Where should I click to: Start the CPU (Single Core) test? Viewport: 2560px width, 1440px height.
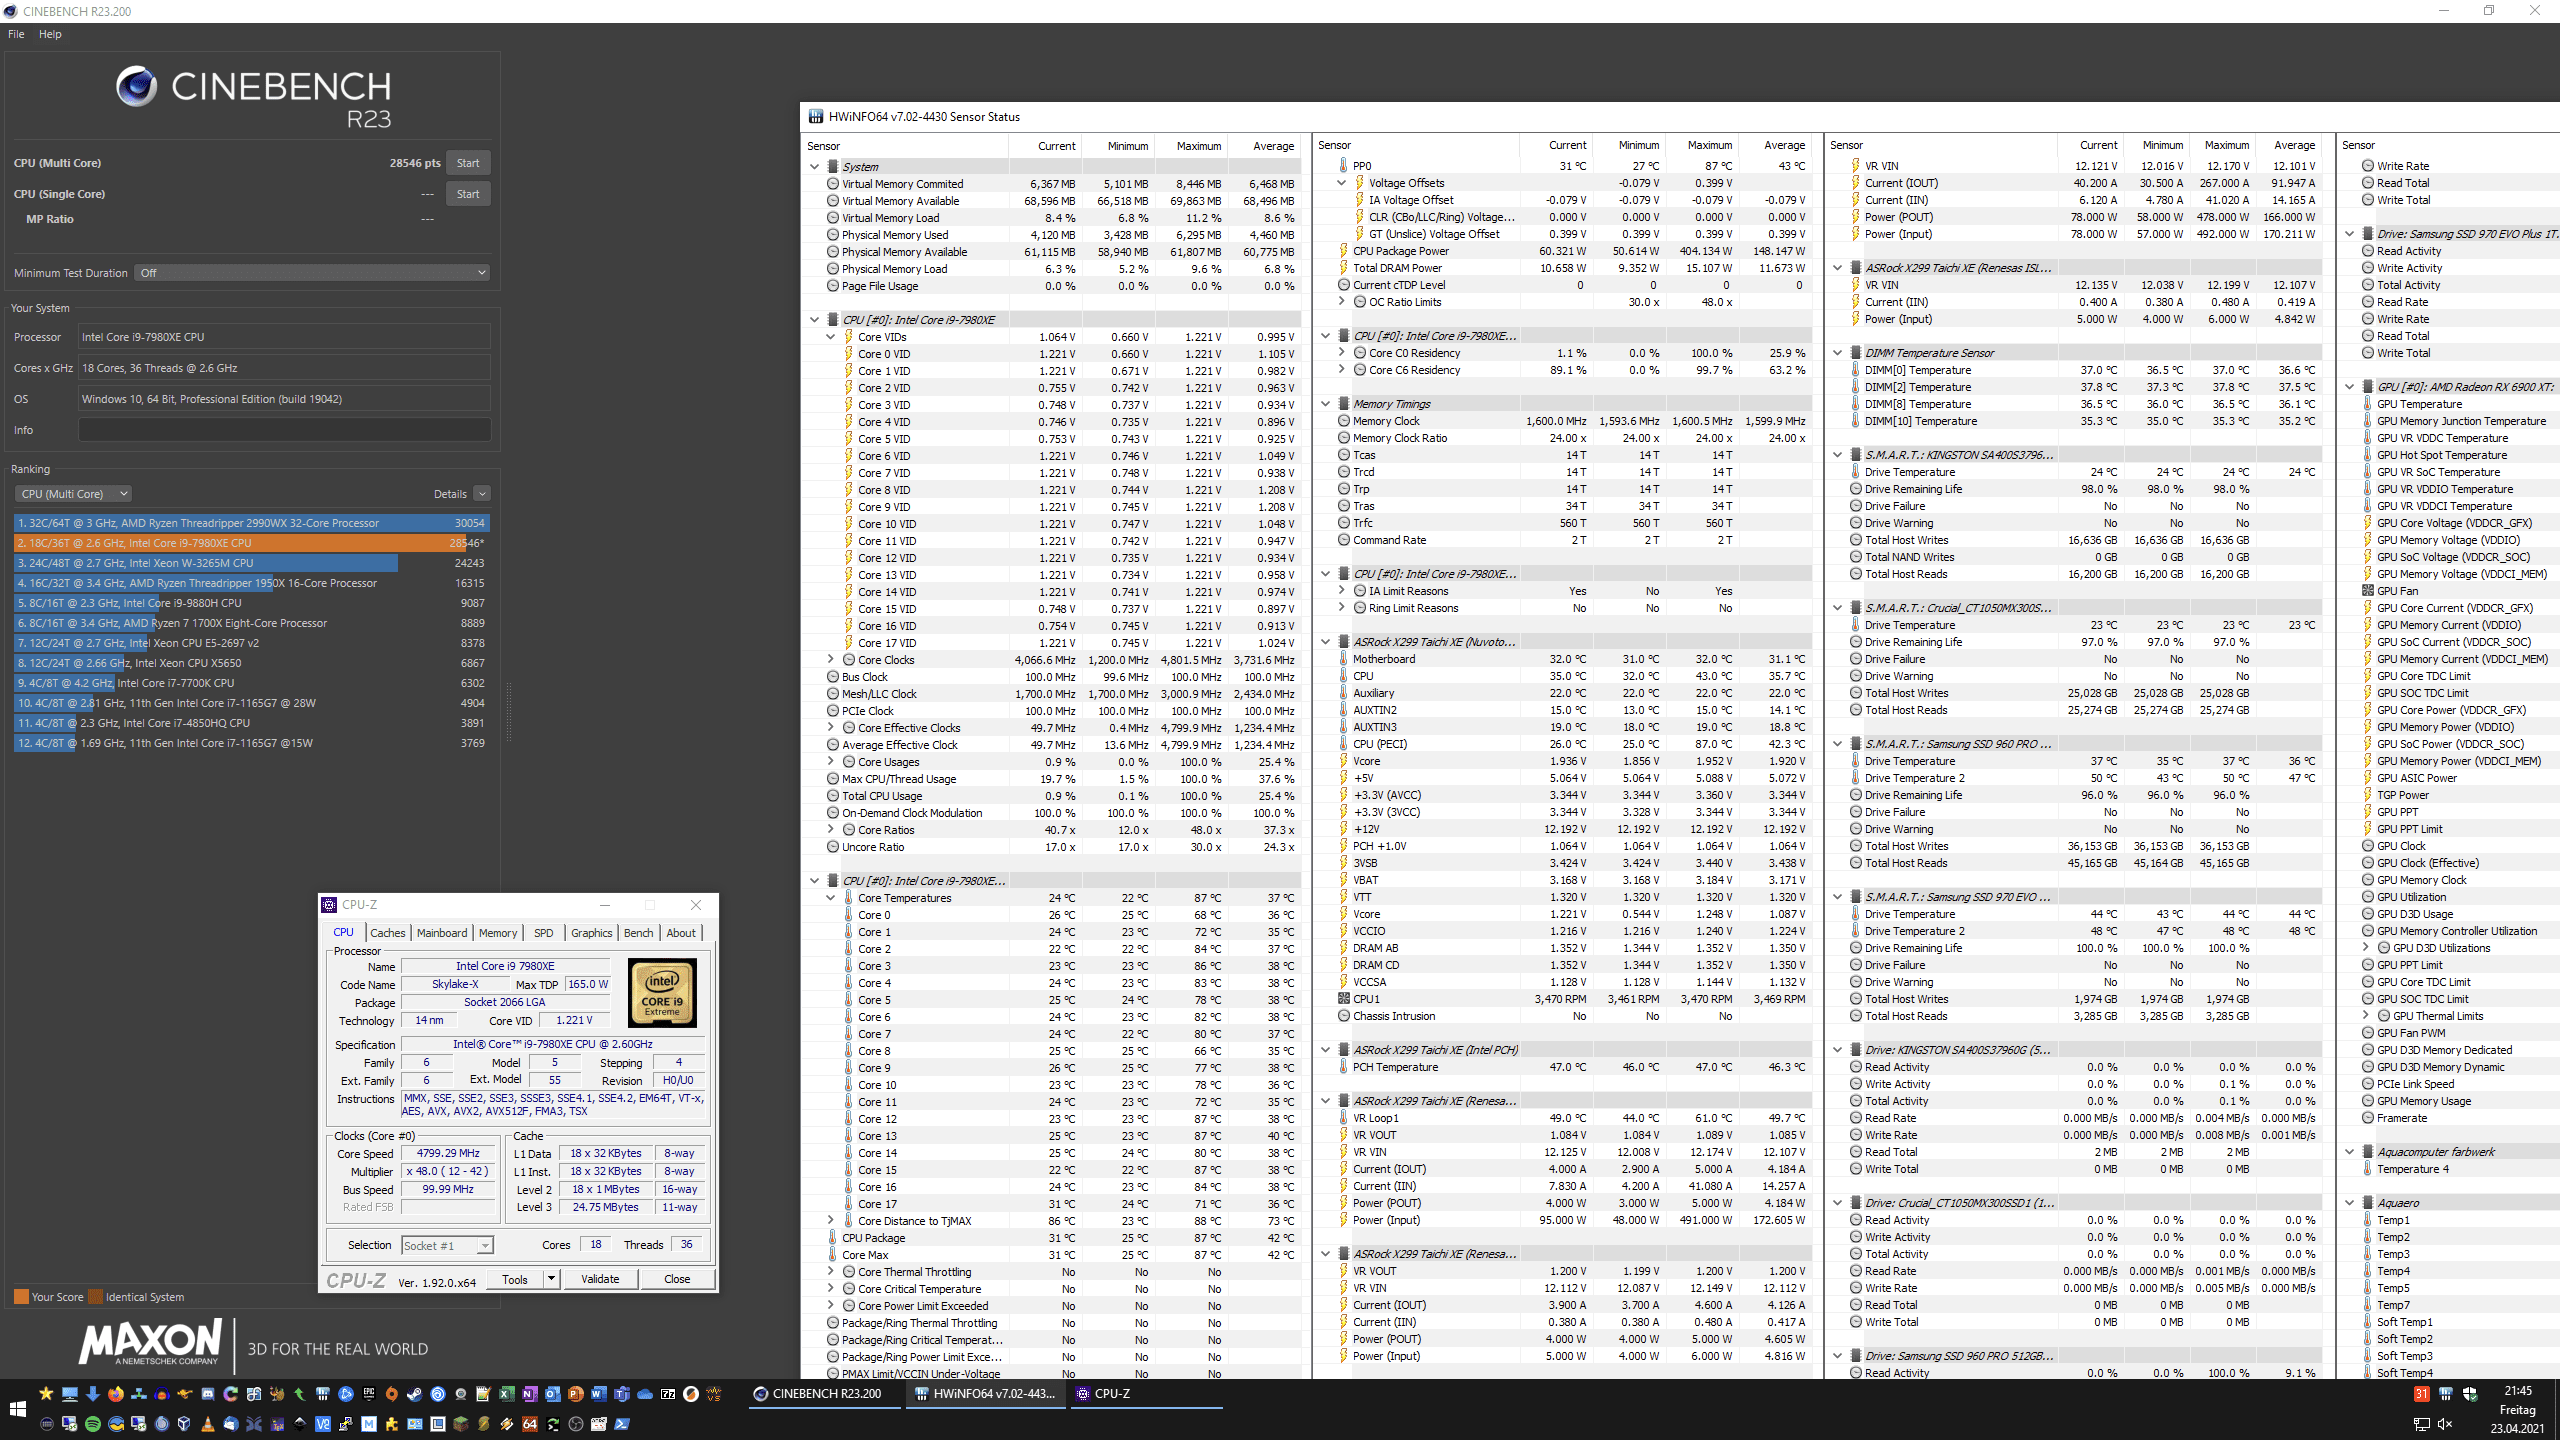467,194
